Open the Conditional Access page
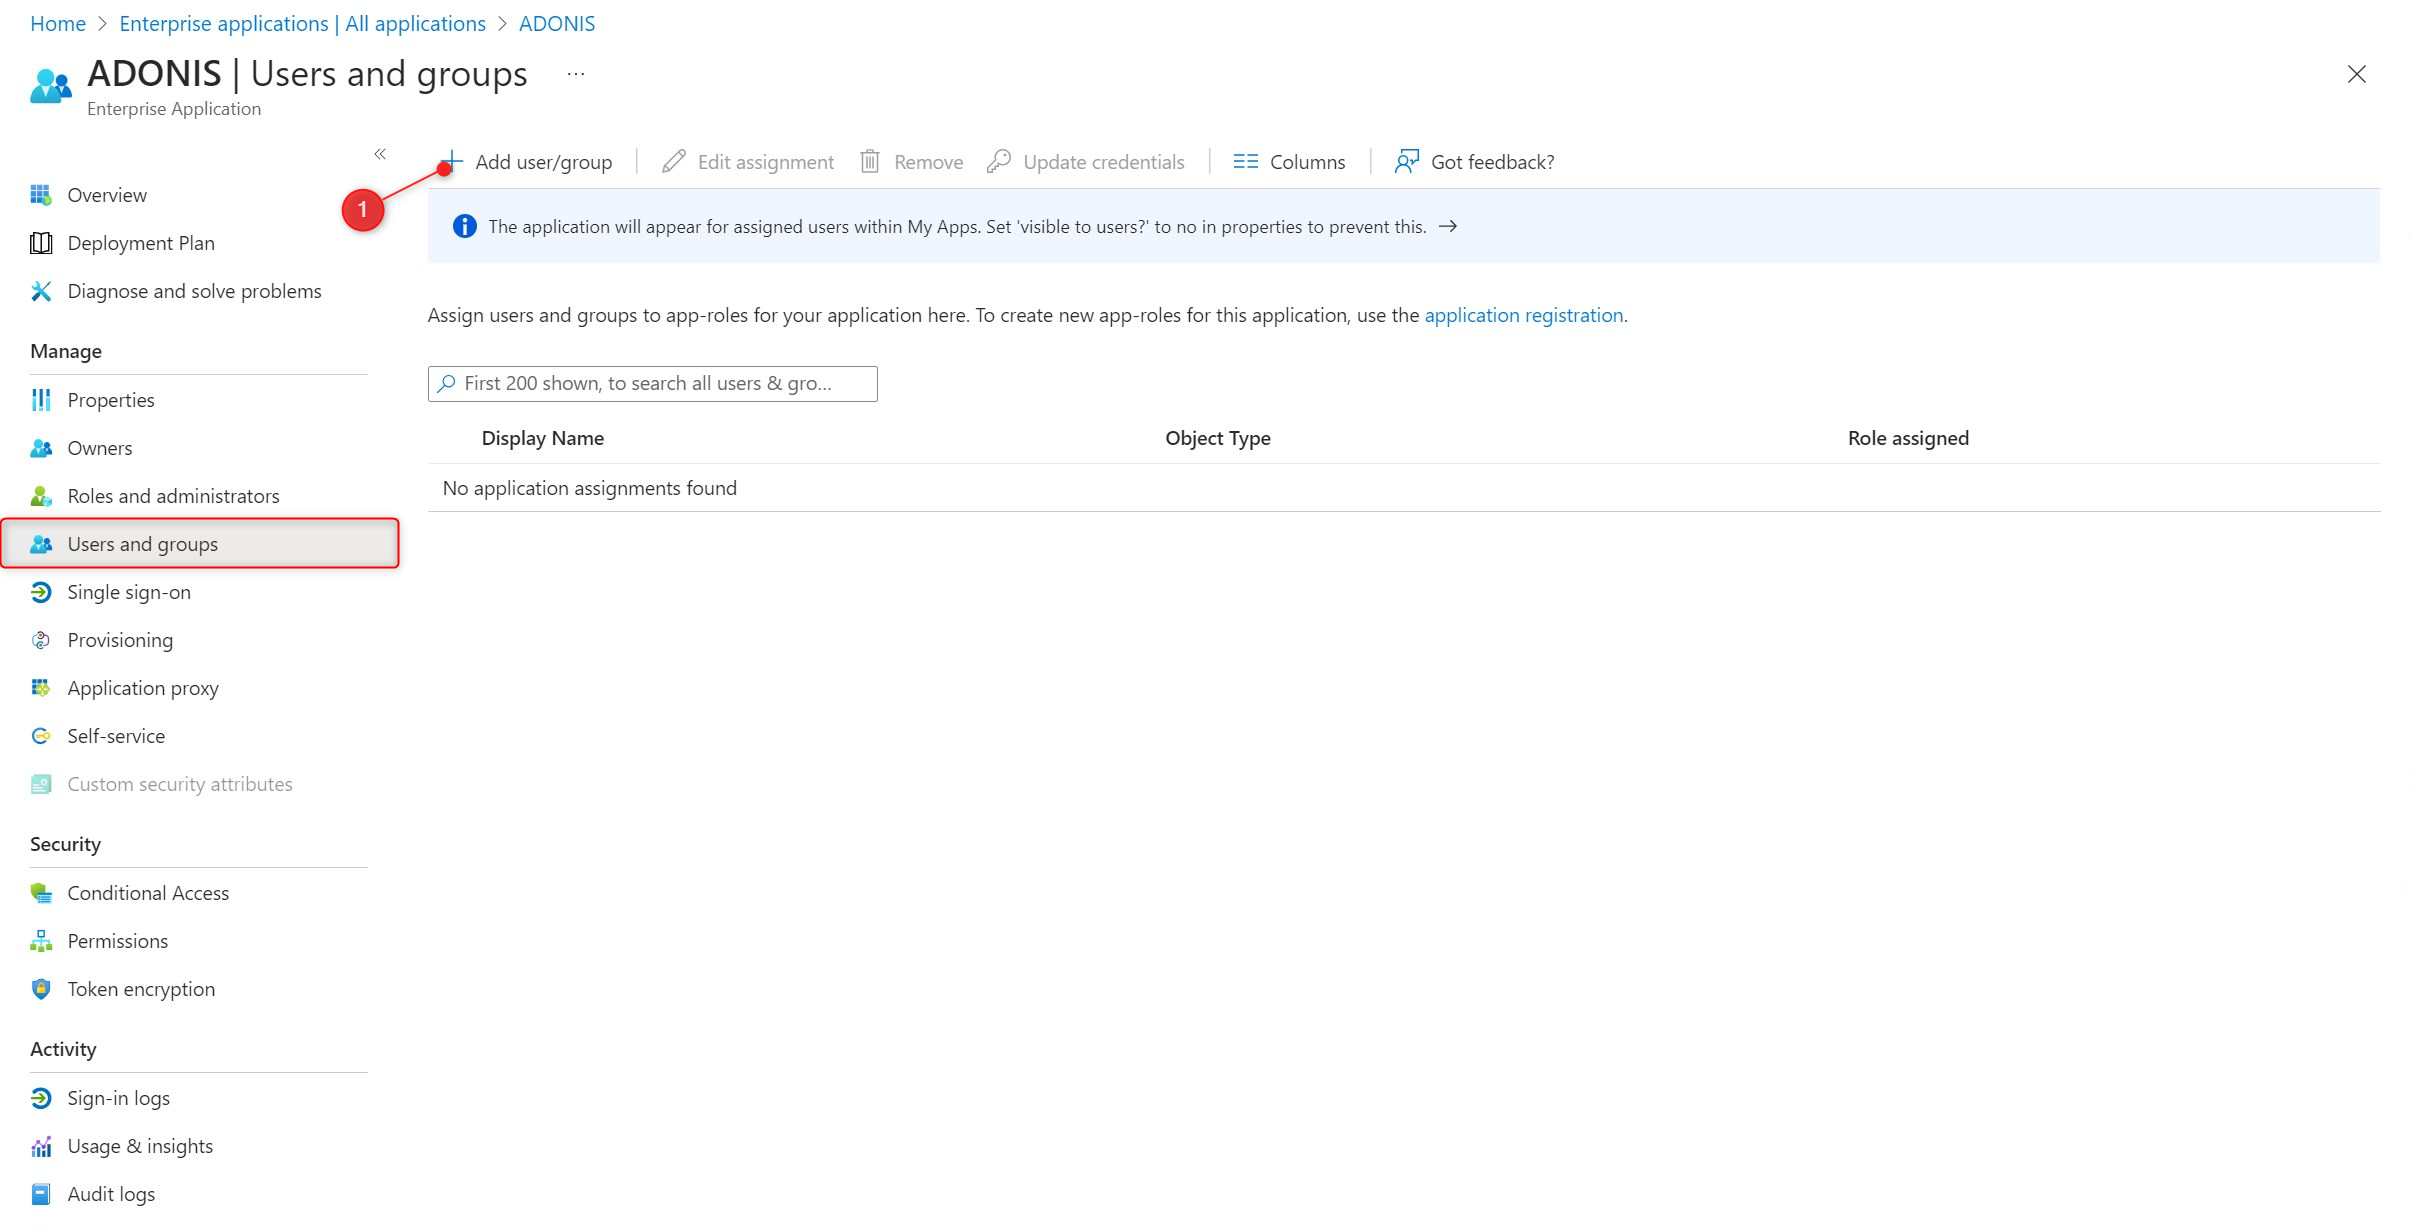 [147, 893]
